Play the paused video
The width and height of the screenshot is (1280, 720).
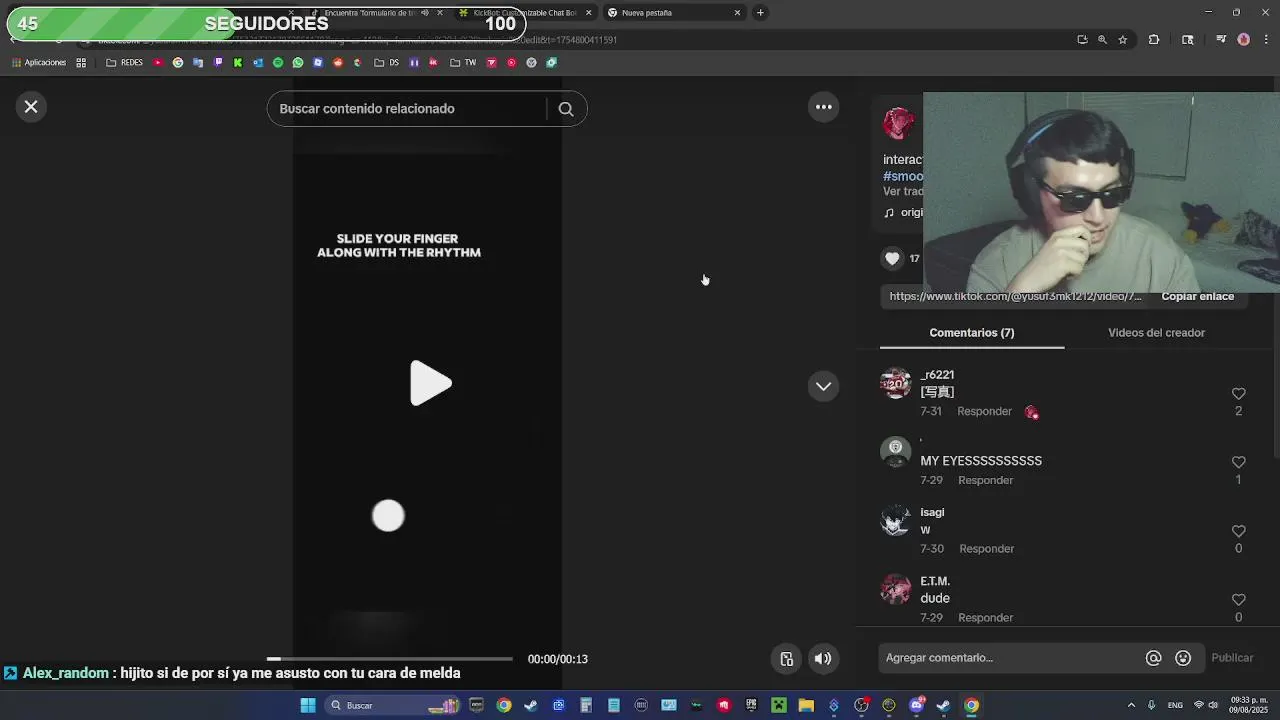point(431,384)
